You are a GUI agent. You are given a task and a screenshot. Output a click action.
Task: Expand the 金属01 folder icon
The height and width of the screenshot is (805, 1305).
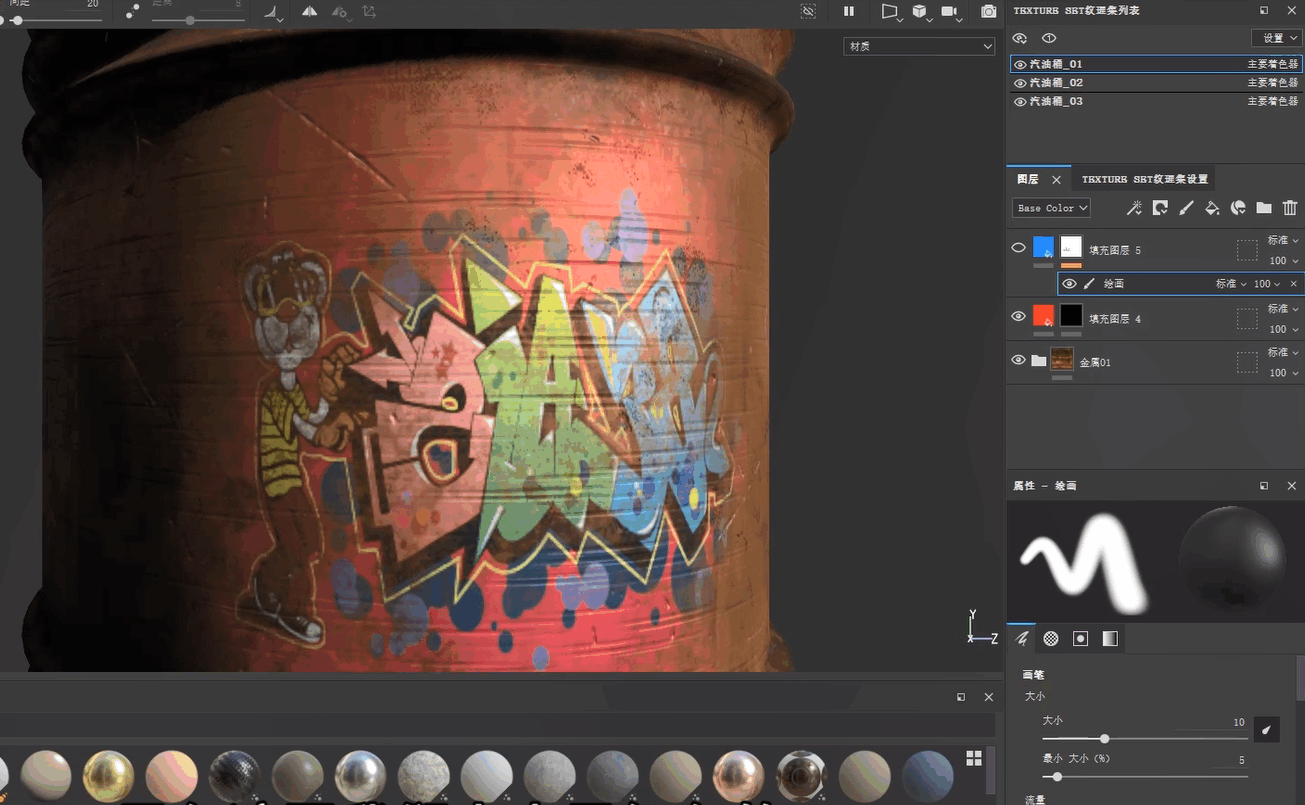[1038, 360]
